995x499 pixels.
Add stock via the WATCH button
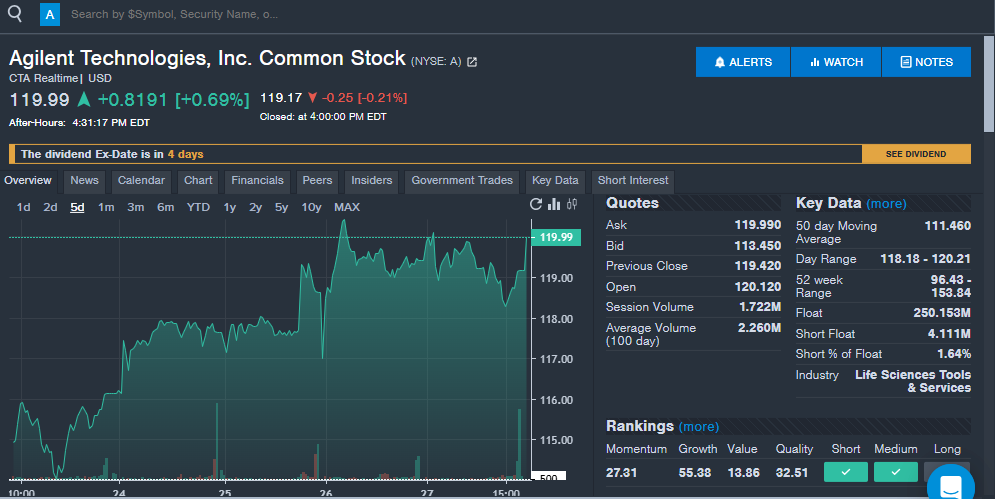click(836, 62)
